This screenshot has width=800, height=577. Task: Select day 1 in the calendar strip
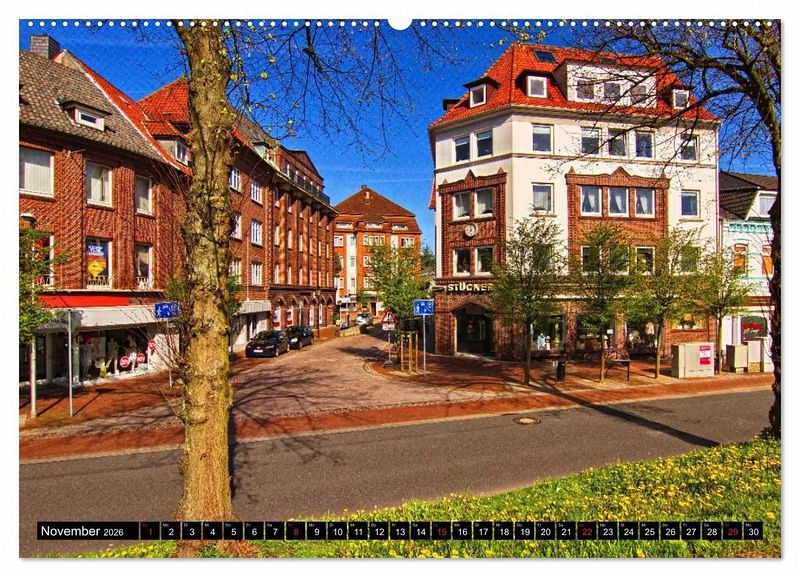[149, 531]
